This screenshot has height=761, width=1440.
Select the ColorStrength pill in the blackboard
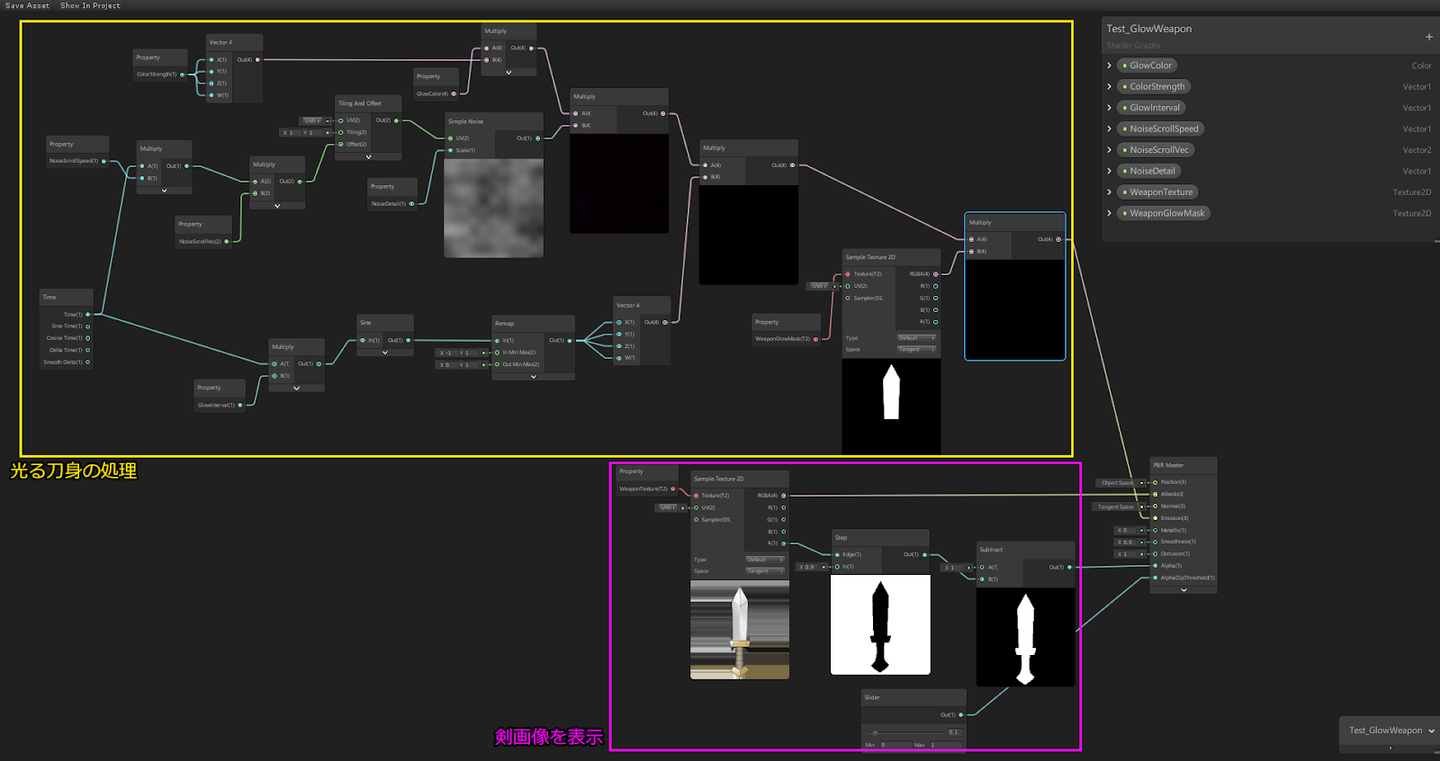pyautogui.click(x=1153, y=87)
